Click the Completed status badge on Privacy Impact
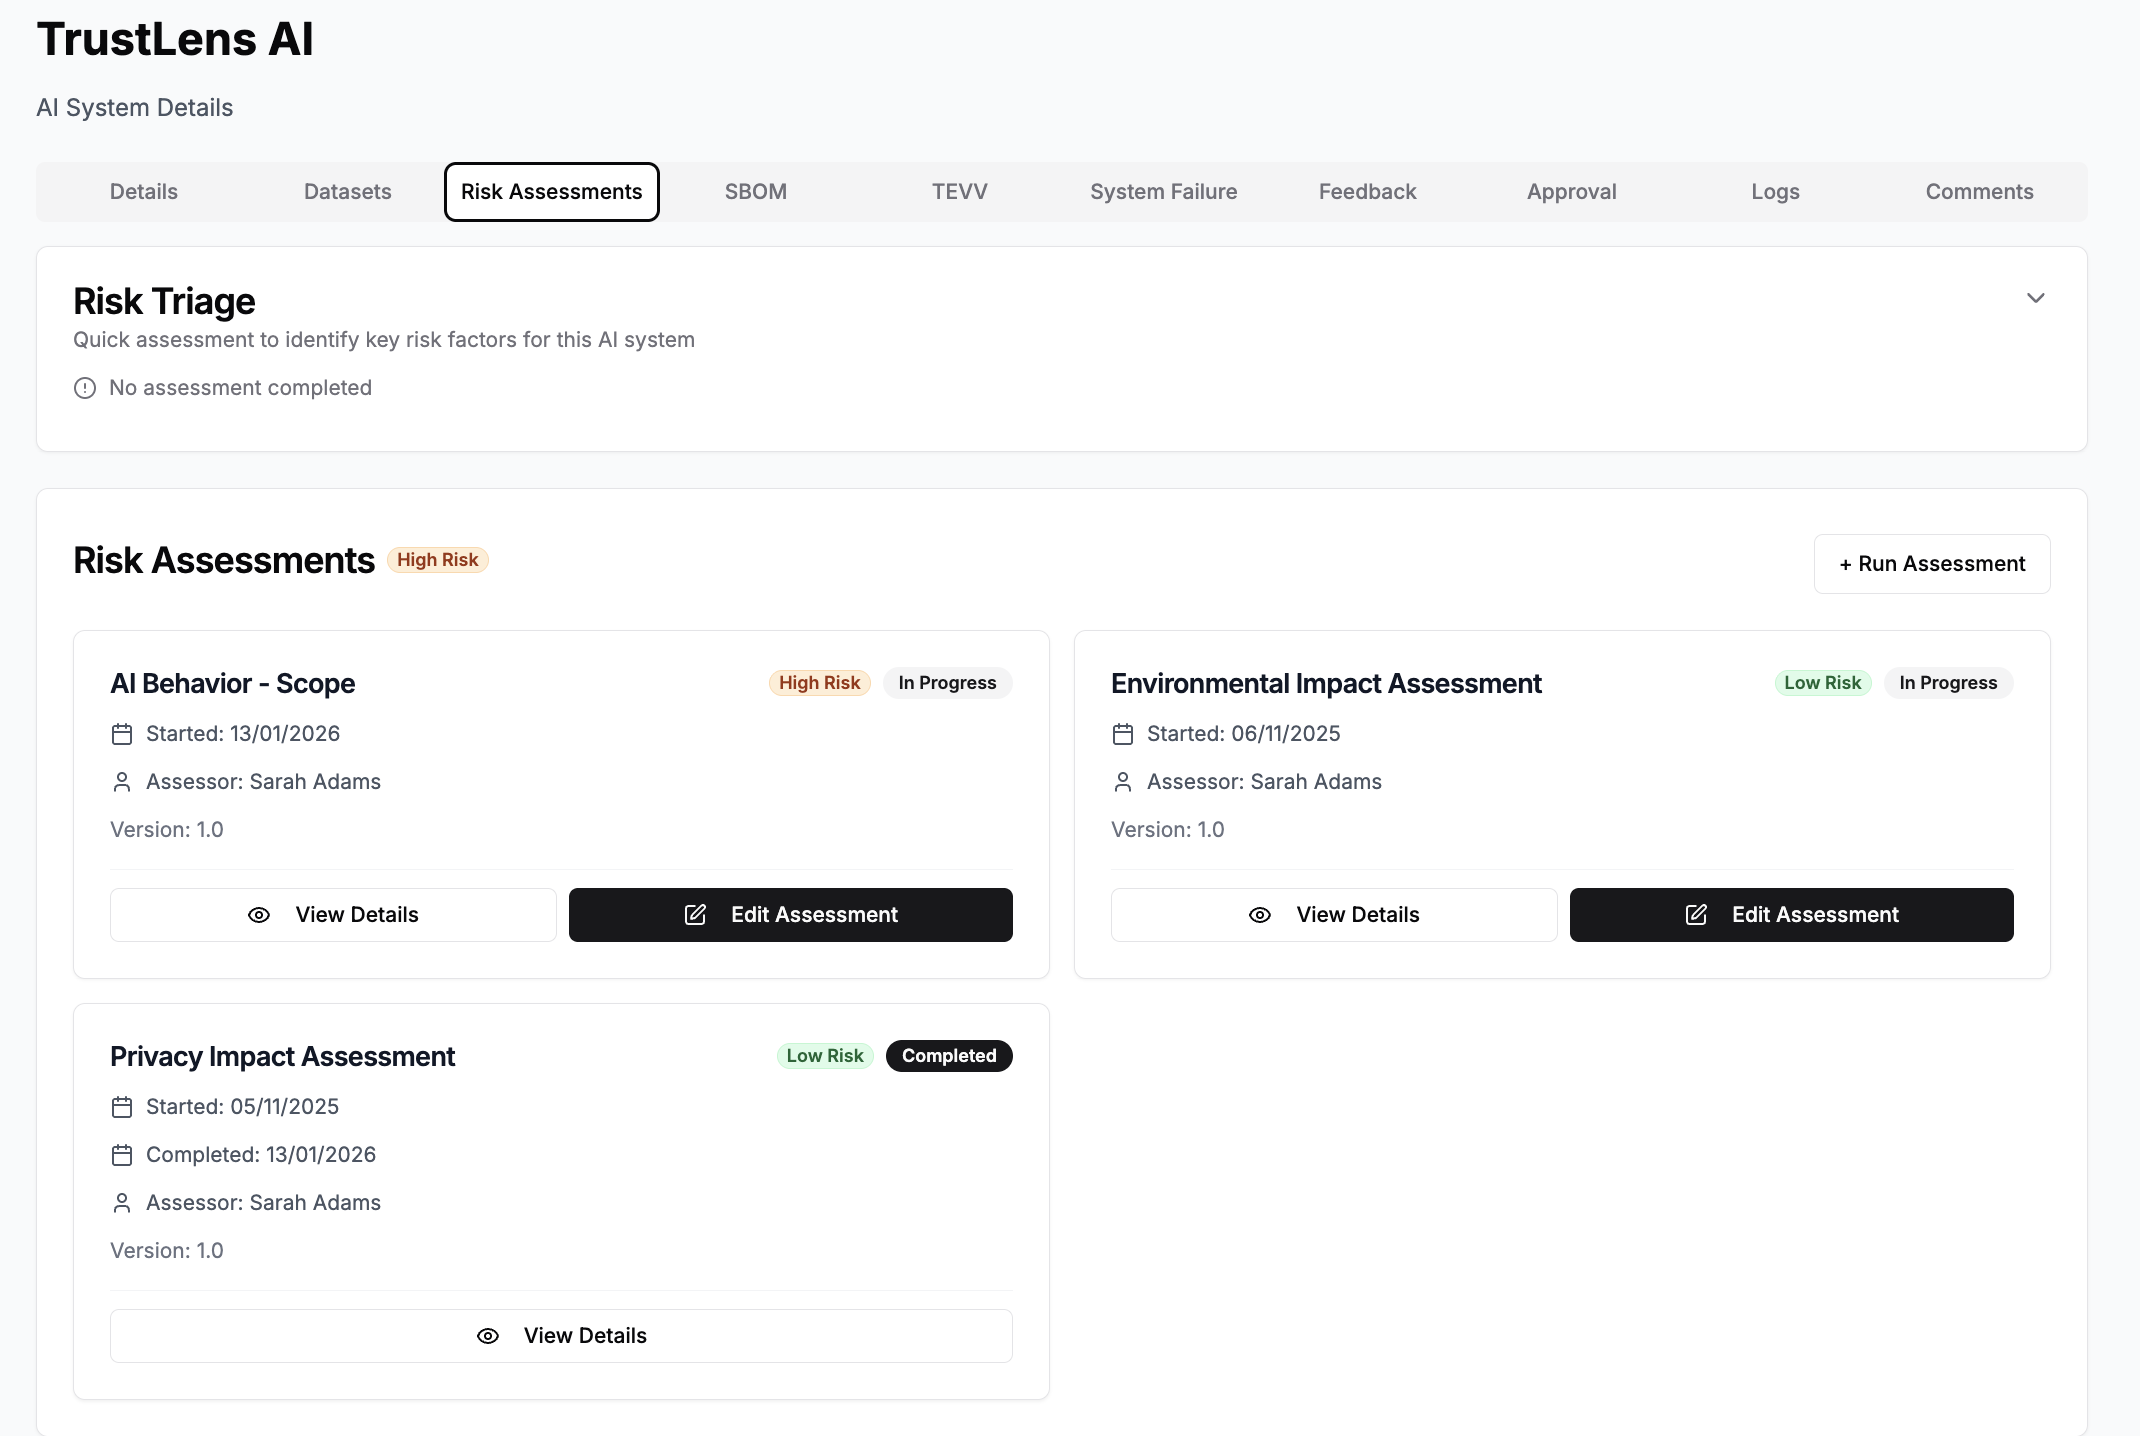Image resolution: width=2140 pixels, height=1436 pixels. click(x=949, y=1056)
